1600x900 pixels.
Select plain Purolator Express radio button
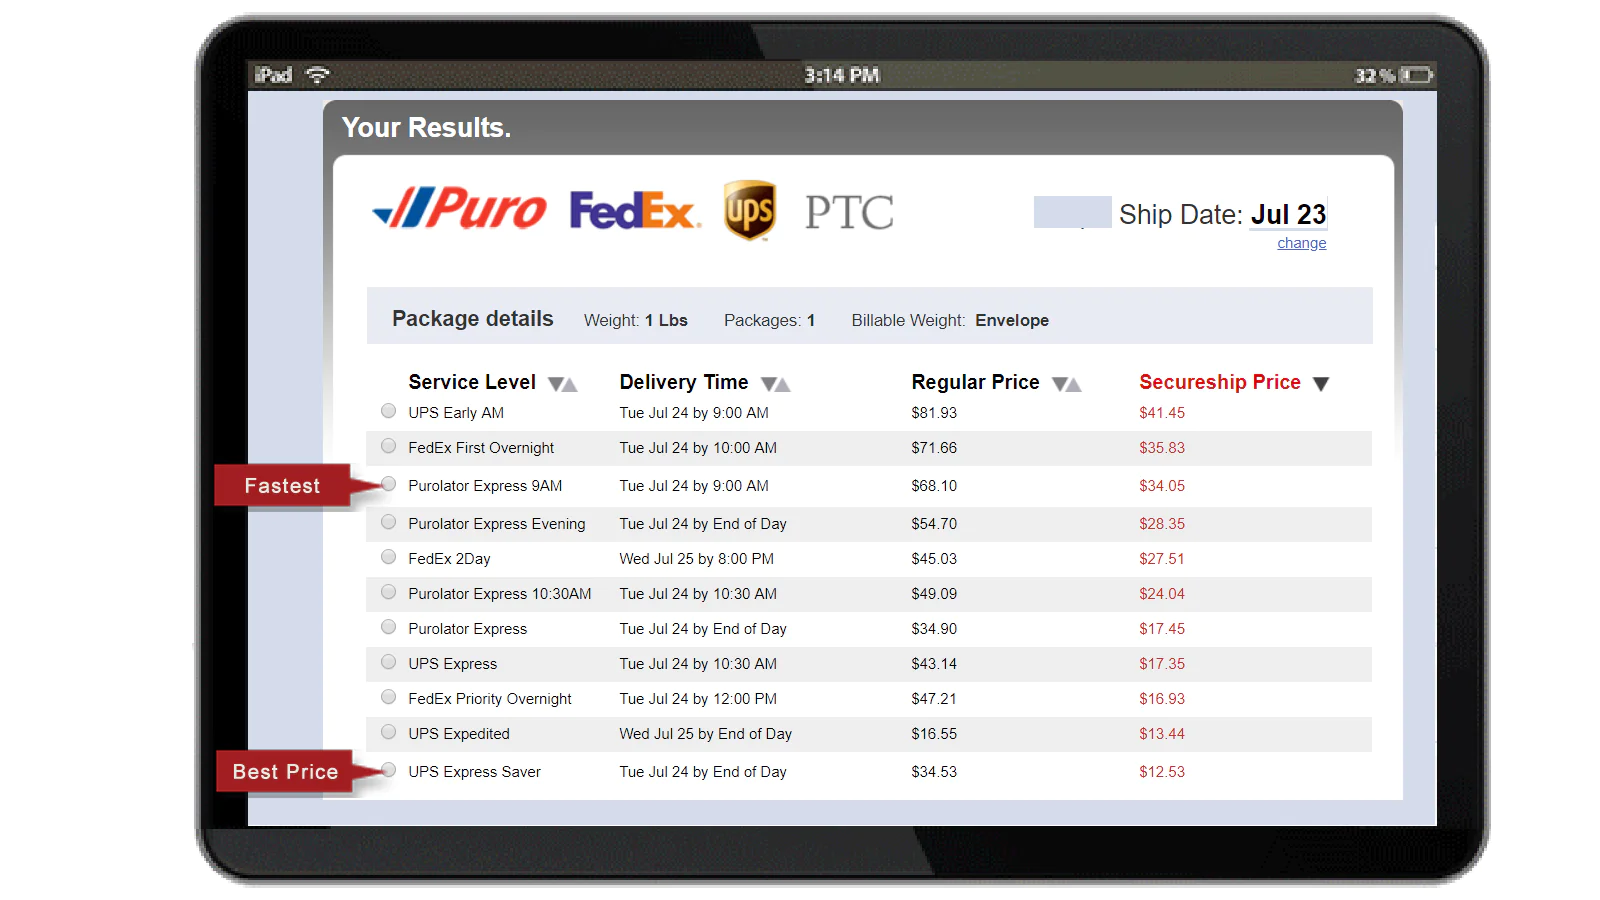pos(388,627)
